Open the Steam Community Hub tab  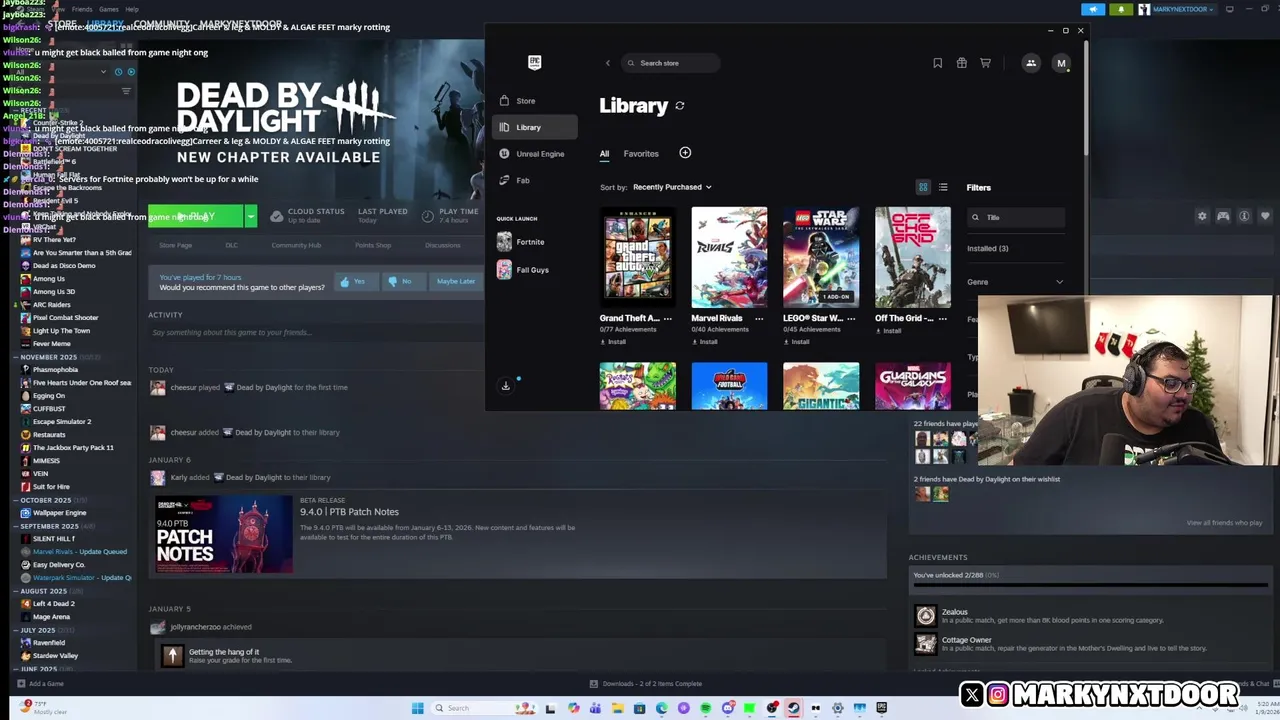(296, 245)
